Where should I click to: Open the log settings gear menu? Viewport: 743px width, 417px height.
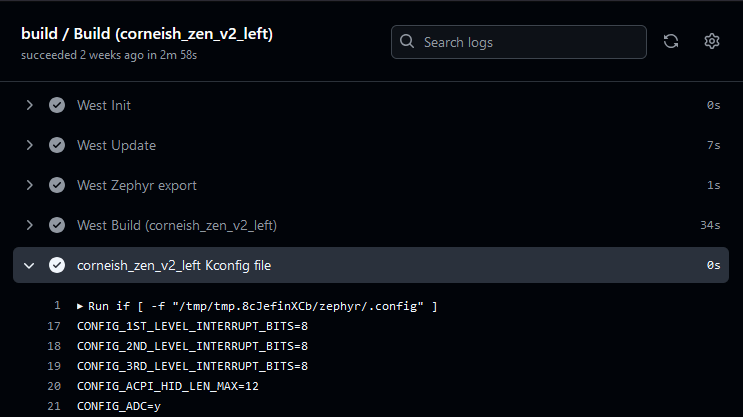click(712, 41)
